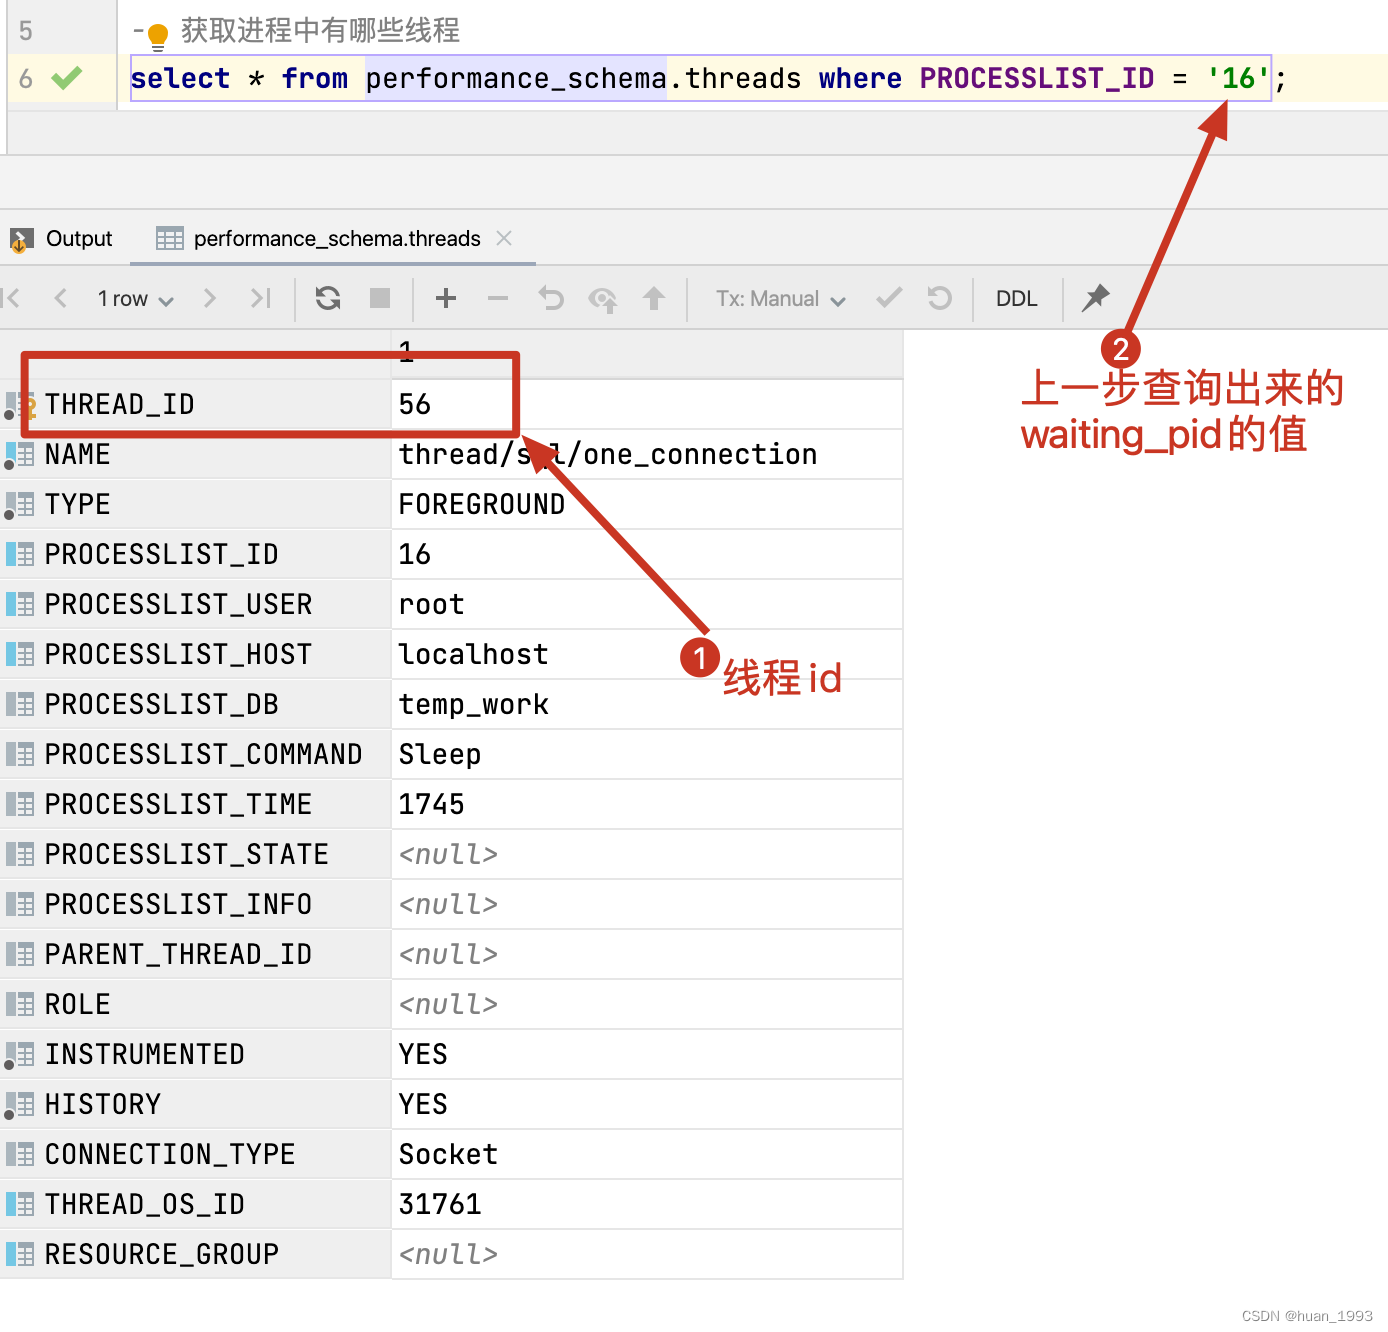
Task: Click the ROLE column table icon
Action: point(20,1004)
